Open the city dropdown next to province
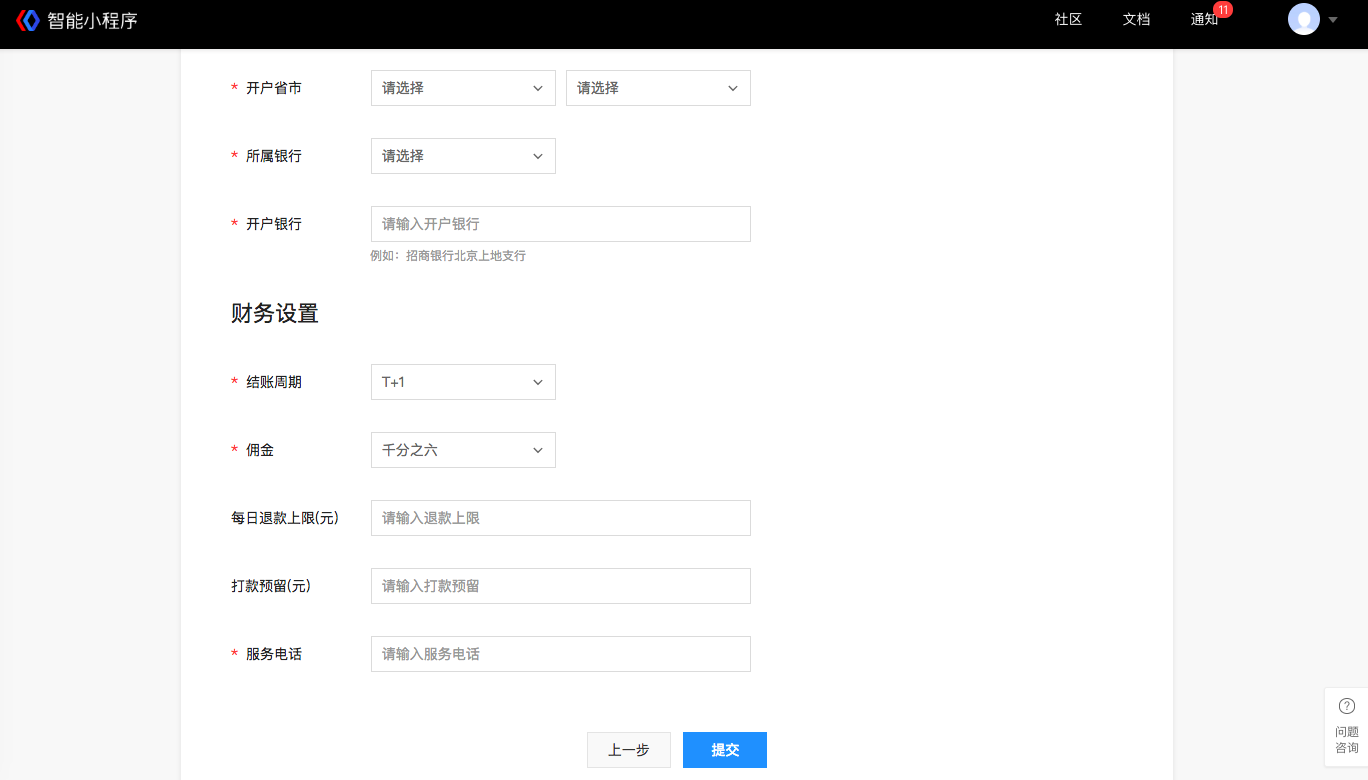The height and width of the screenshot is (780, 1368). (657, 88)
